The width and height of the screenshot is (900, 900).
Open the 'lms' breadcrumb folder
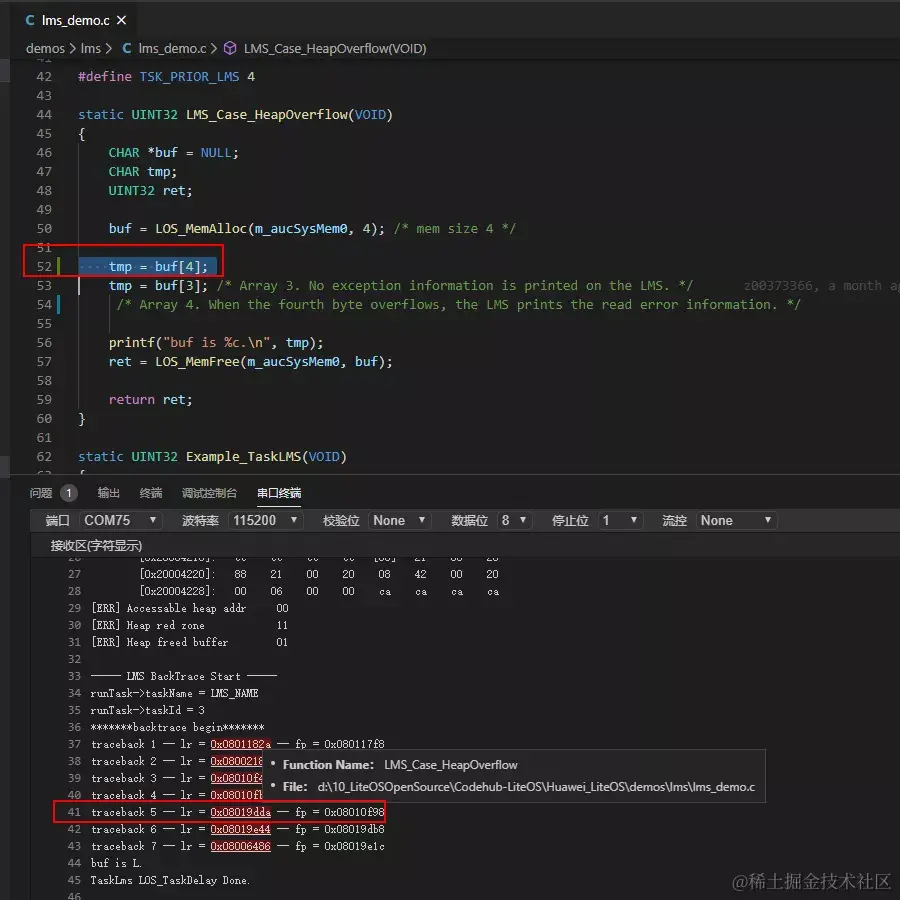tap(90, 49)
